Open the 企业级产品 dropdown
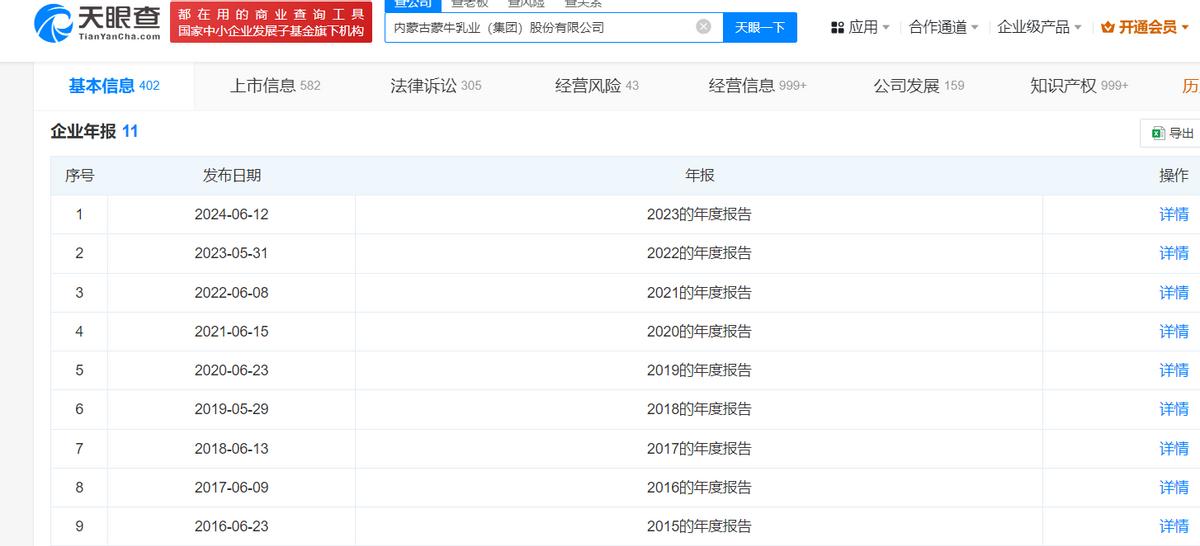1200x546 pixels. click(1039, 27)
